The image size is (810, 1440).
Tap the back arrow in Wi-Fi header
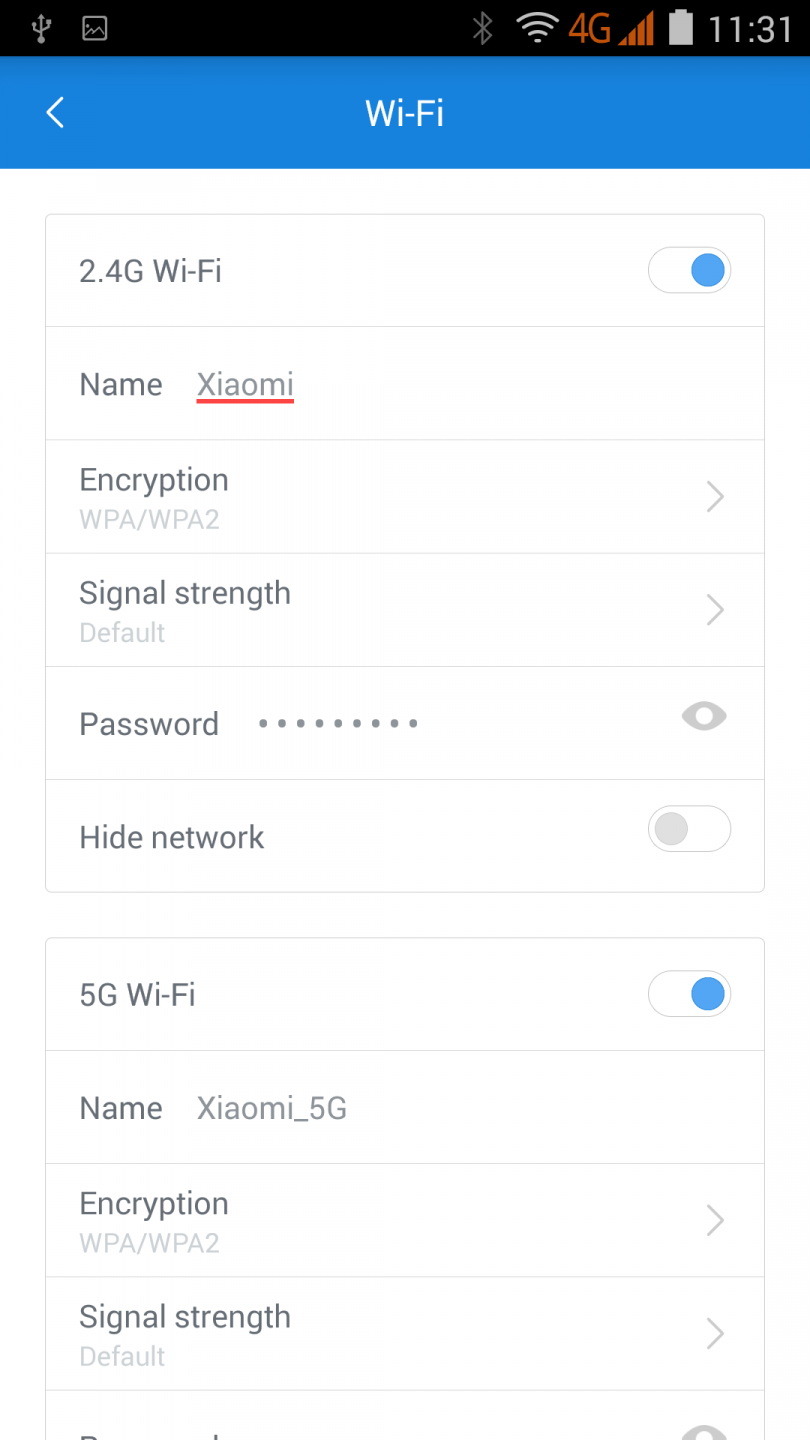pyautogui.click(x=56, y=113)
